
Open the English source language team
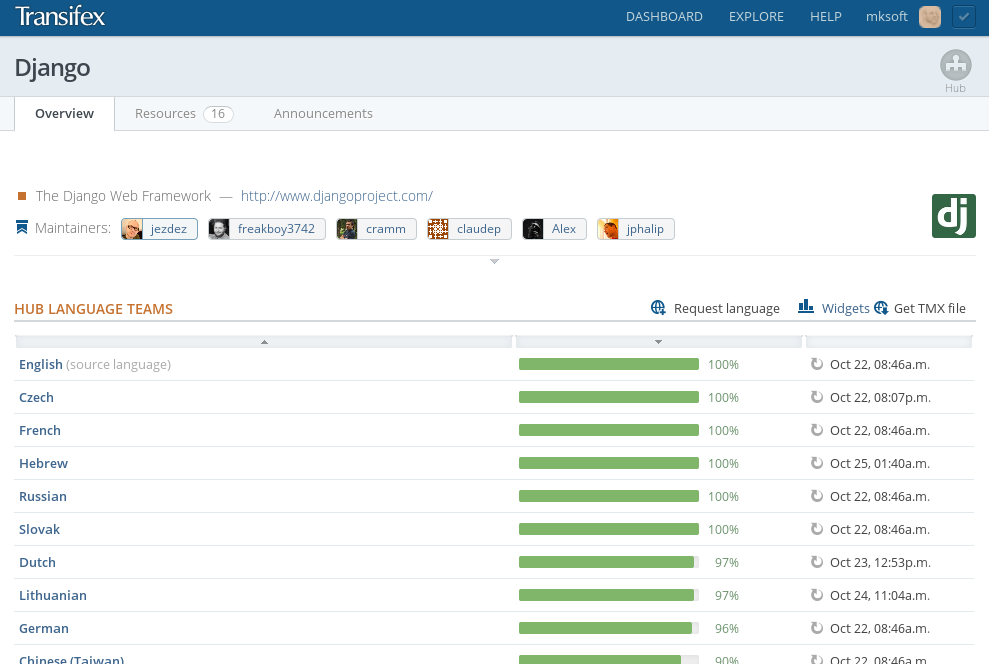point(40,364)
